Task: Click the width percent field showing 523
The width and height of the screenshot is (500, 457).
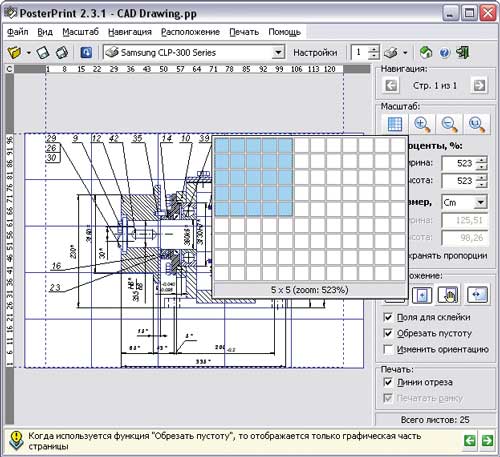Action: tap(459, 163)
